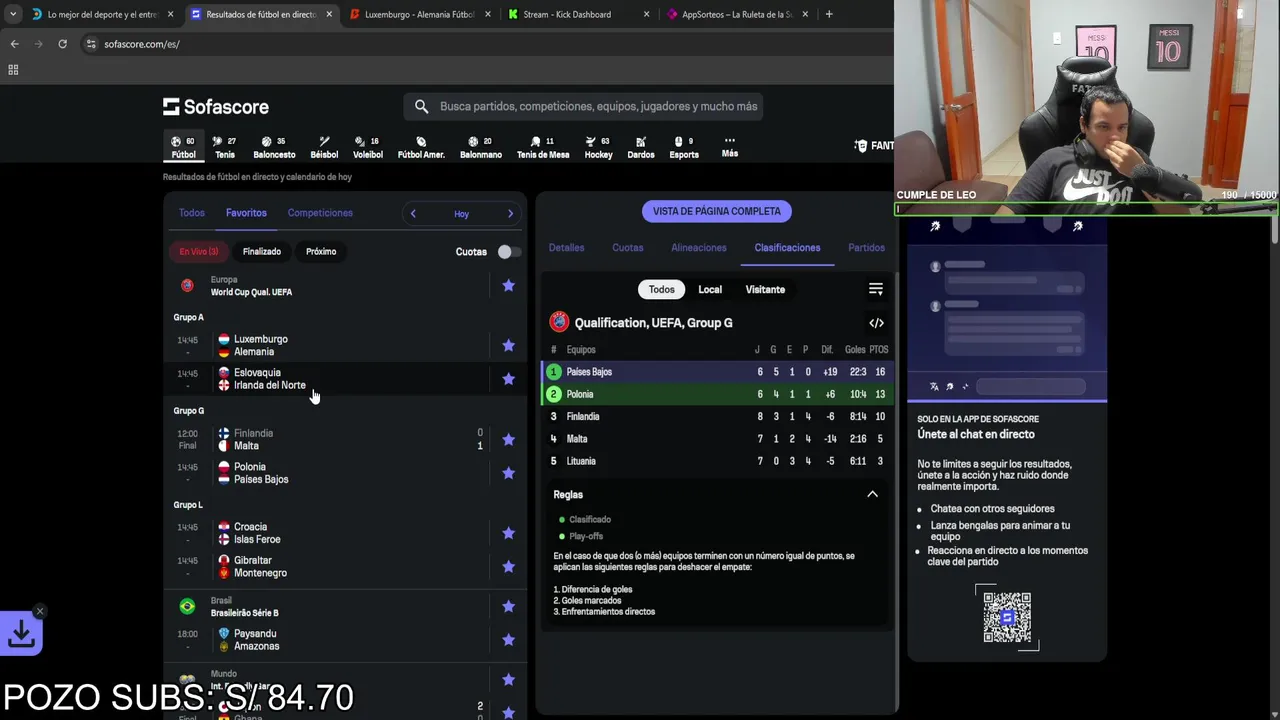This screenshot has height=720, width=1280.
Task: Select the Fútbol sport icon
Action: [183, 147]
